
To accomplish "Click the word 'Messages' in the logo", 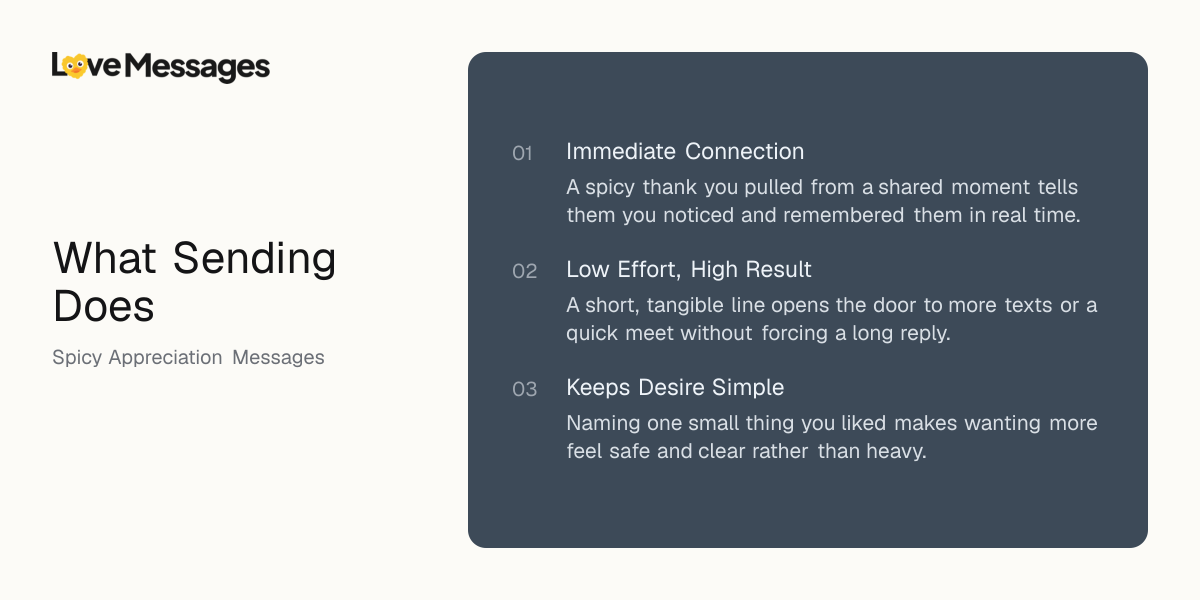I will [198, 67].
